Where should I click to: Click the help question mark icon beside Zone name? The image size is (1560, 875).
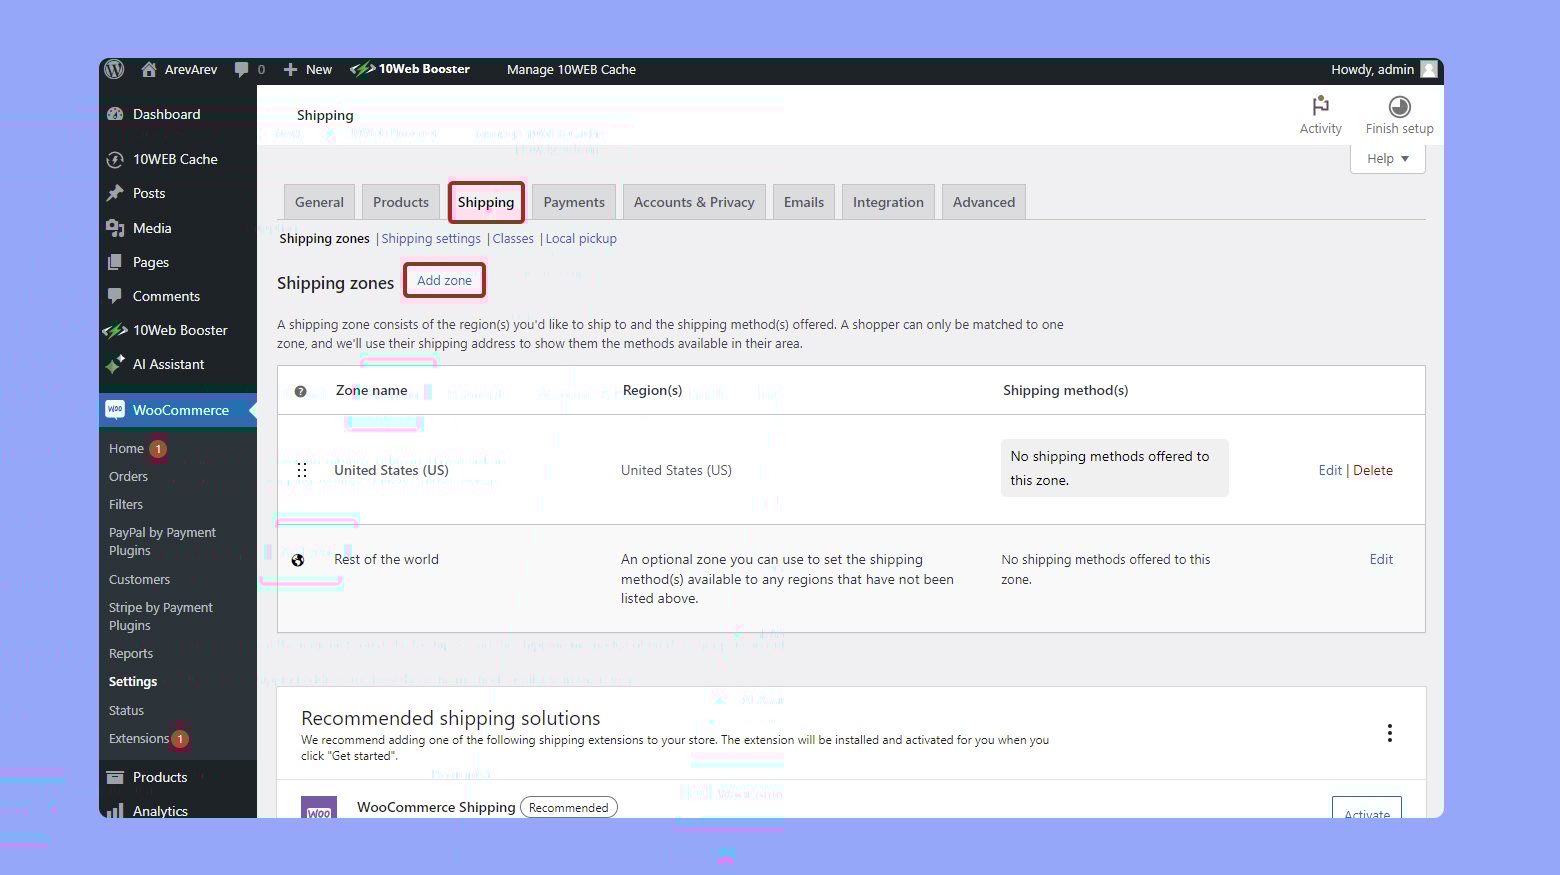click(x=300, y=391)
